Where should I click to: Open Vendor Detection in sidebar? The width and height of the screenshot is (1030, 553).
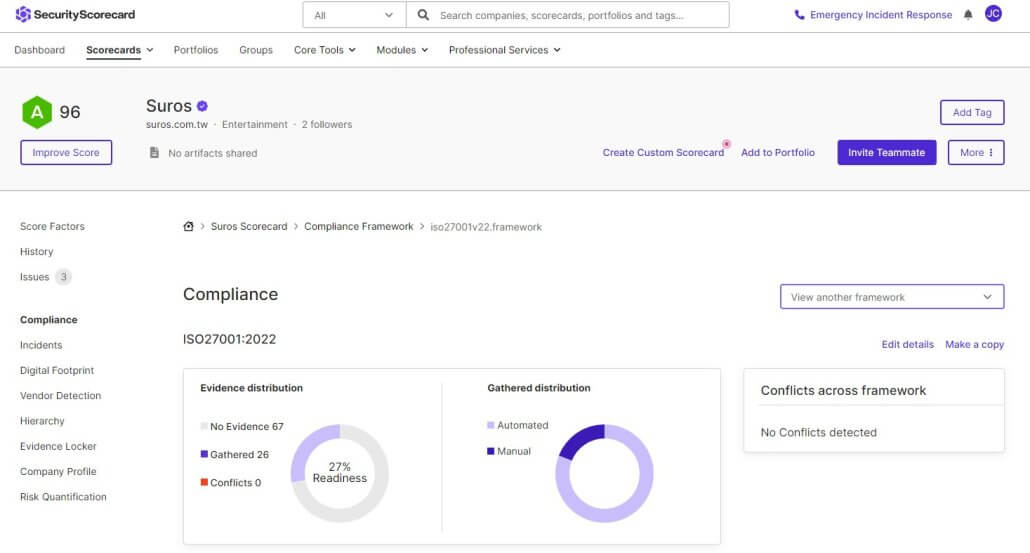point(60,395)
